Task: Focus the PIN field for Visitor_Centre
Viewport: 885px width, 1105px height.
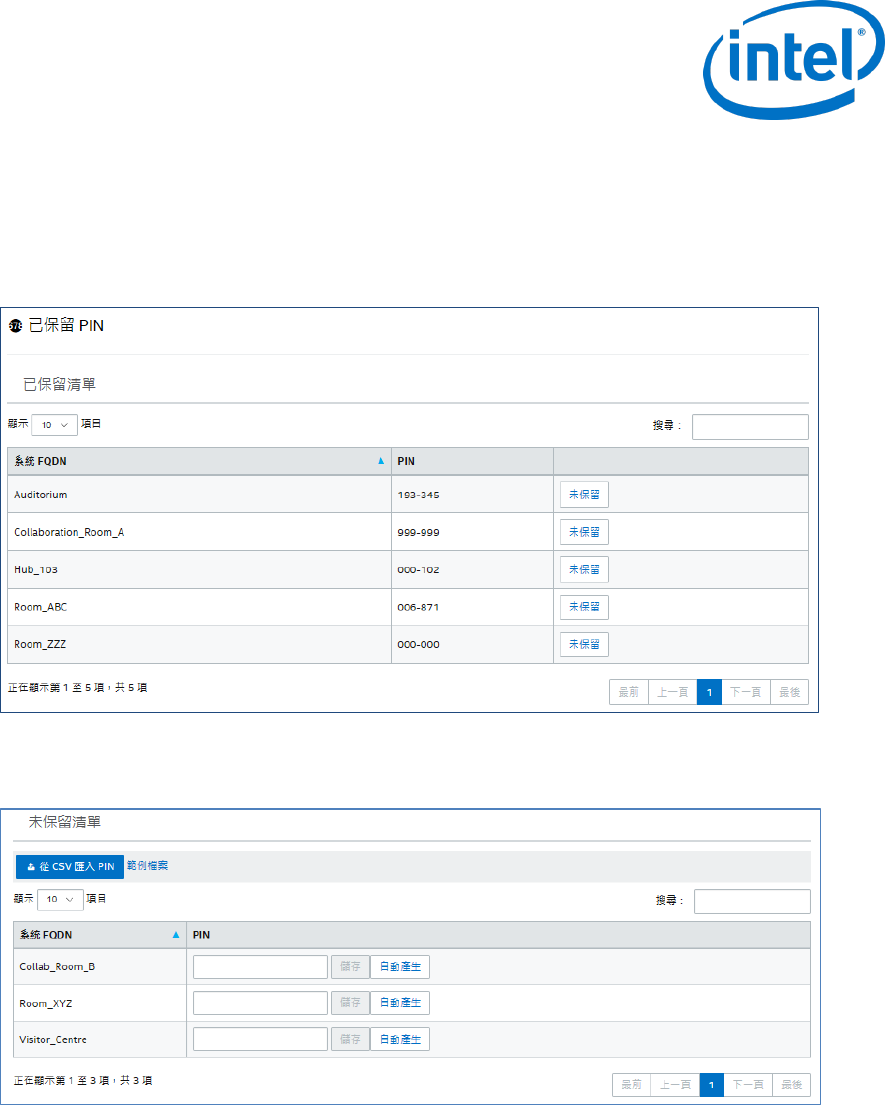Action: click(260, 1039)
